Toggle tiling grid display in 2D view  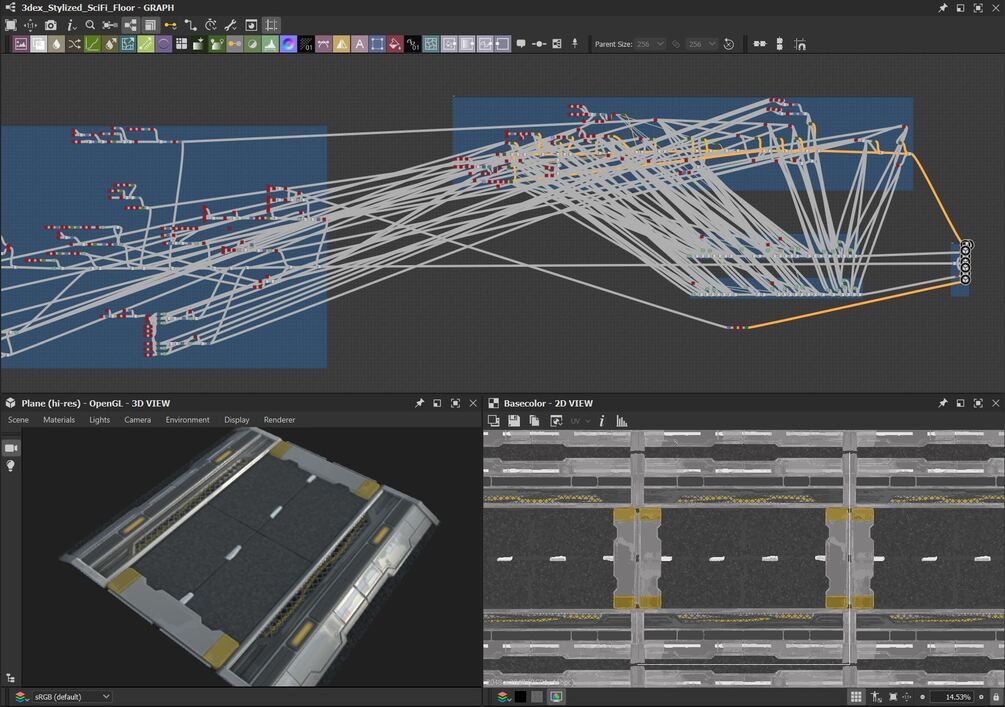click(x=856, y=697)
